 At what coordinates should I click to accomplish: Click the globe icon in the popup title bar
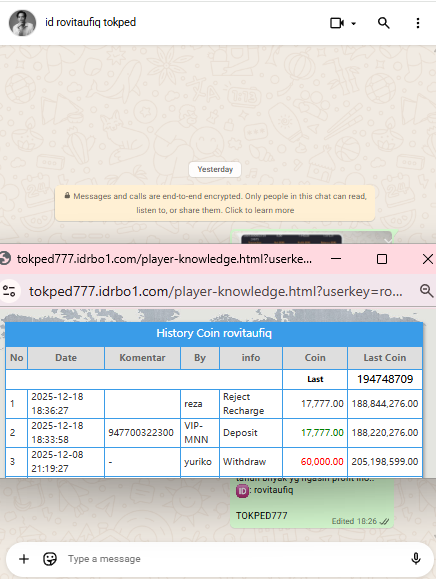coord(5,258)
